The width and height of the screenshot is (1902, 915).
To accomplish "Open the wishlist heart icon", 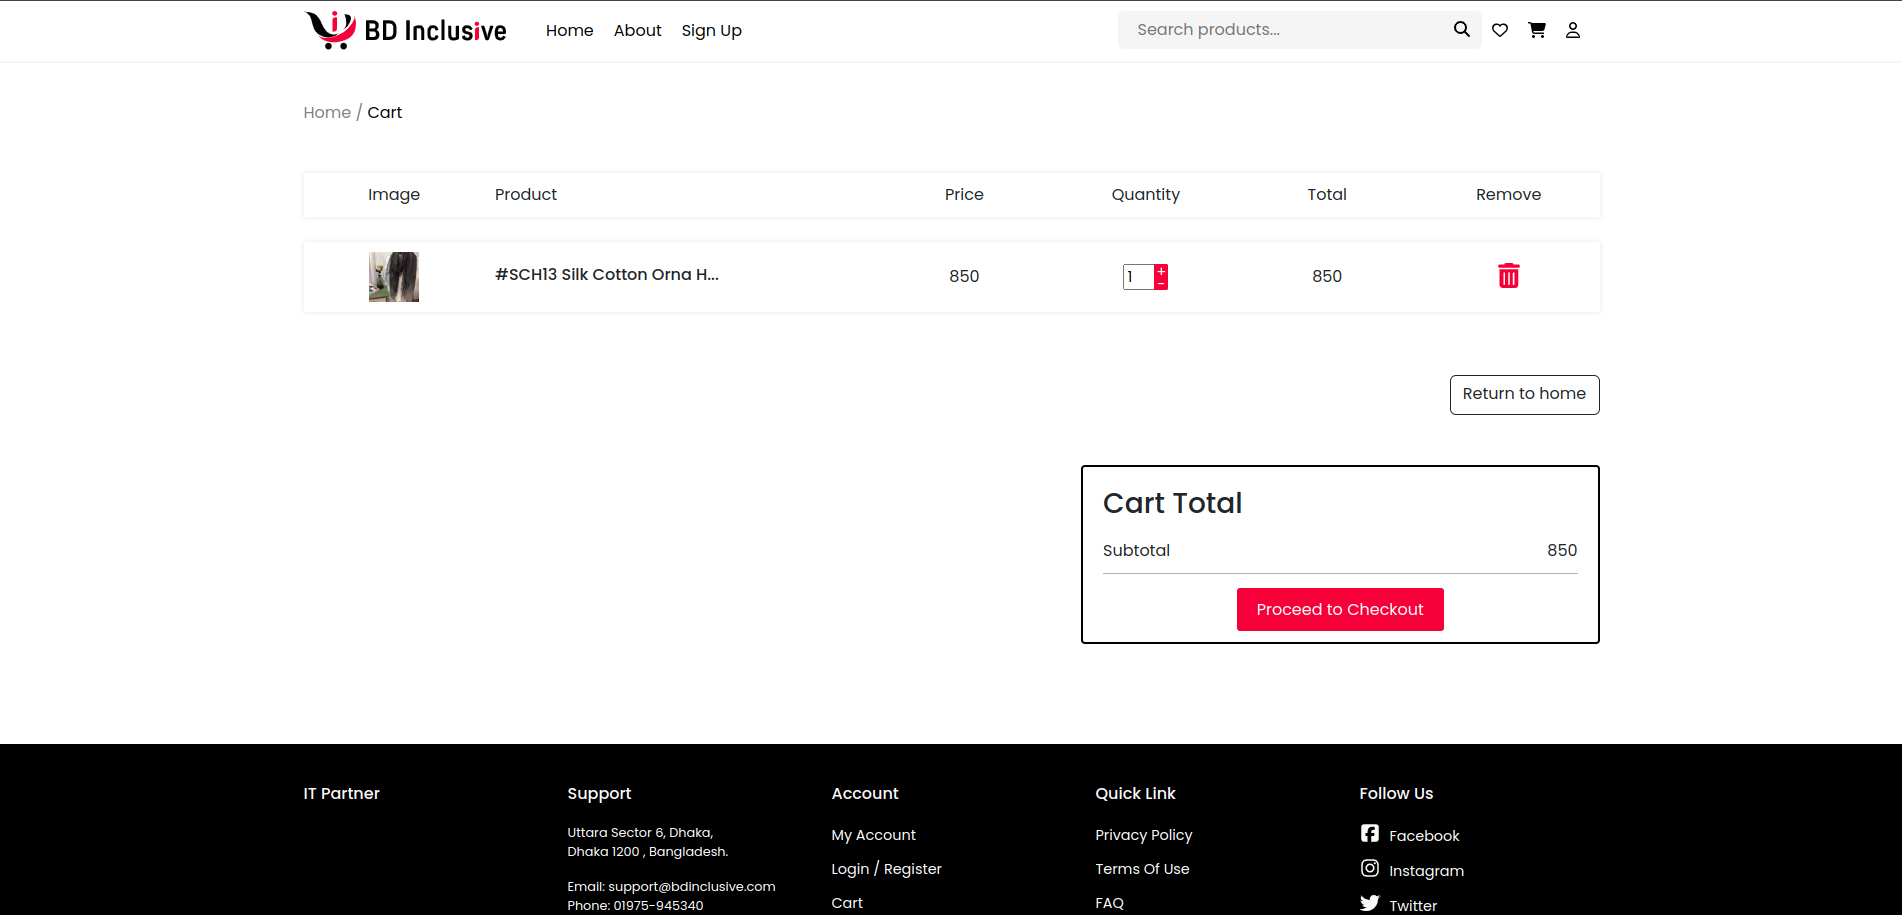I will tap(1500, 30).
